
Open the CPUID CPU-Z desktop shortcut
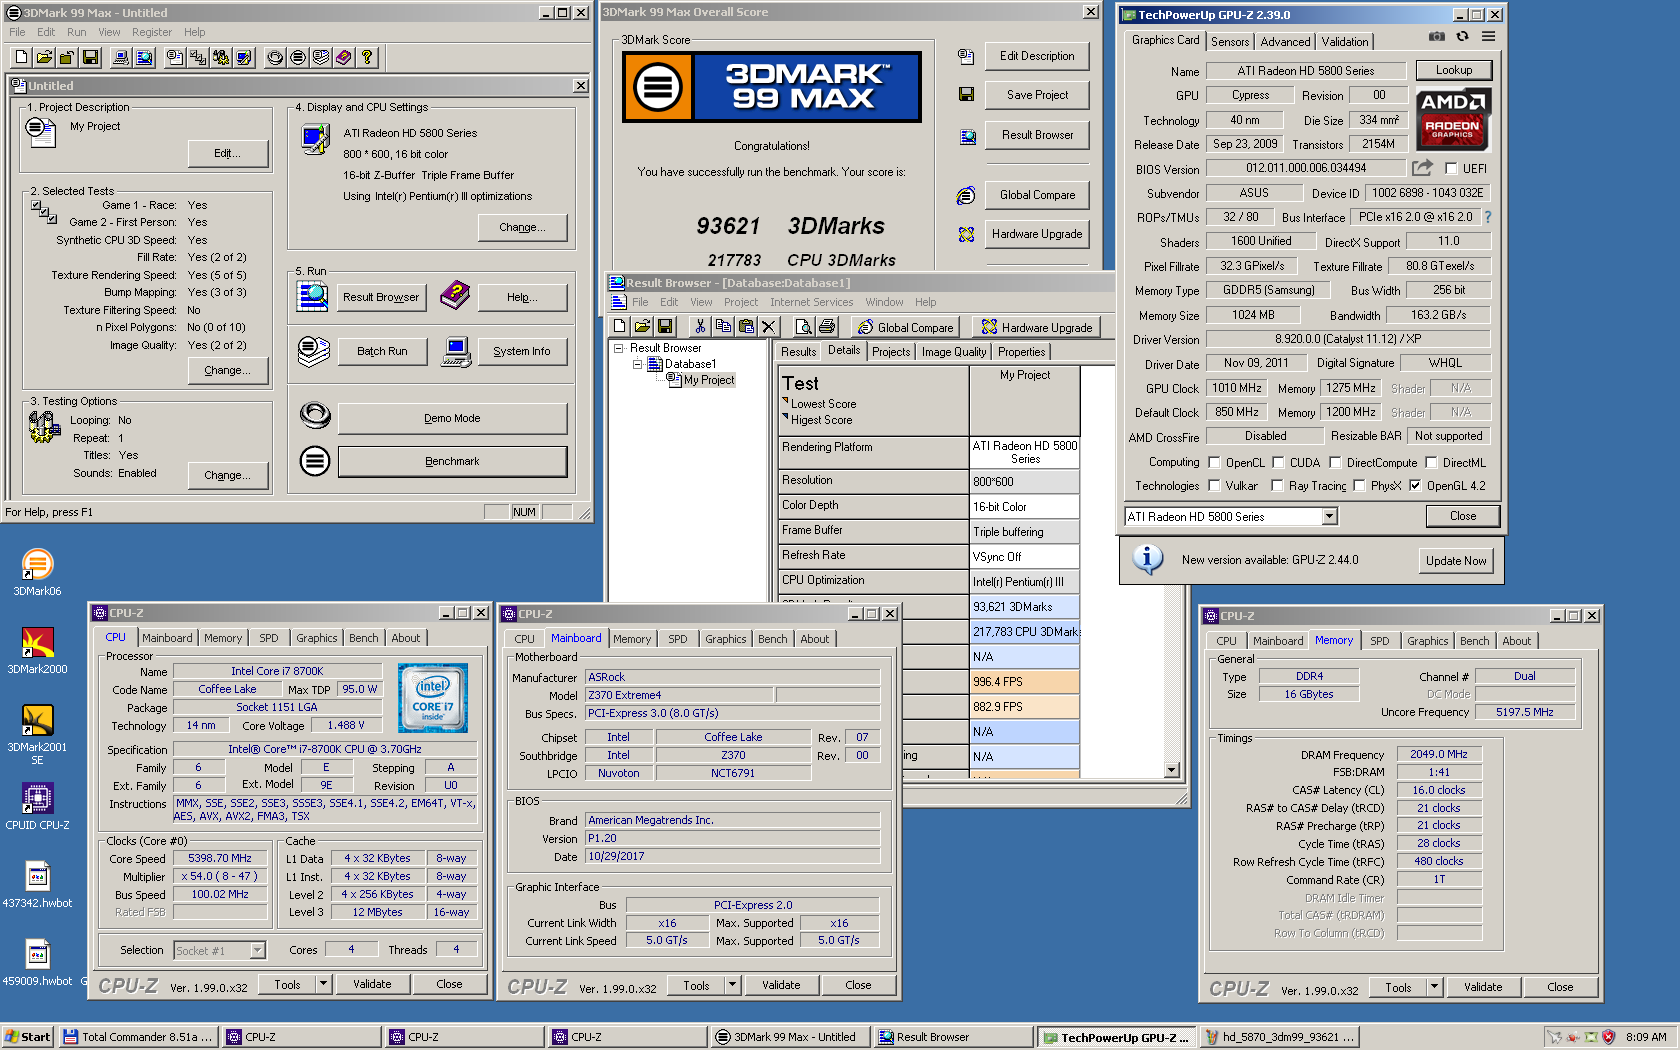click(x=37, y=806)
